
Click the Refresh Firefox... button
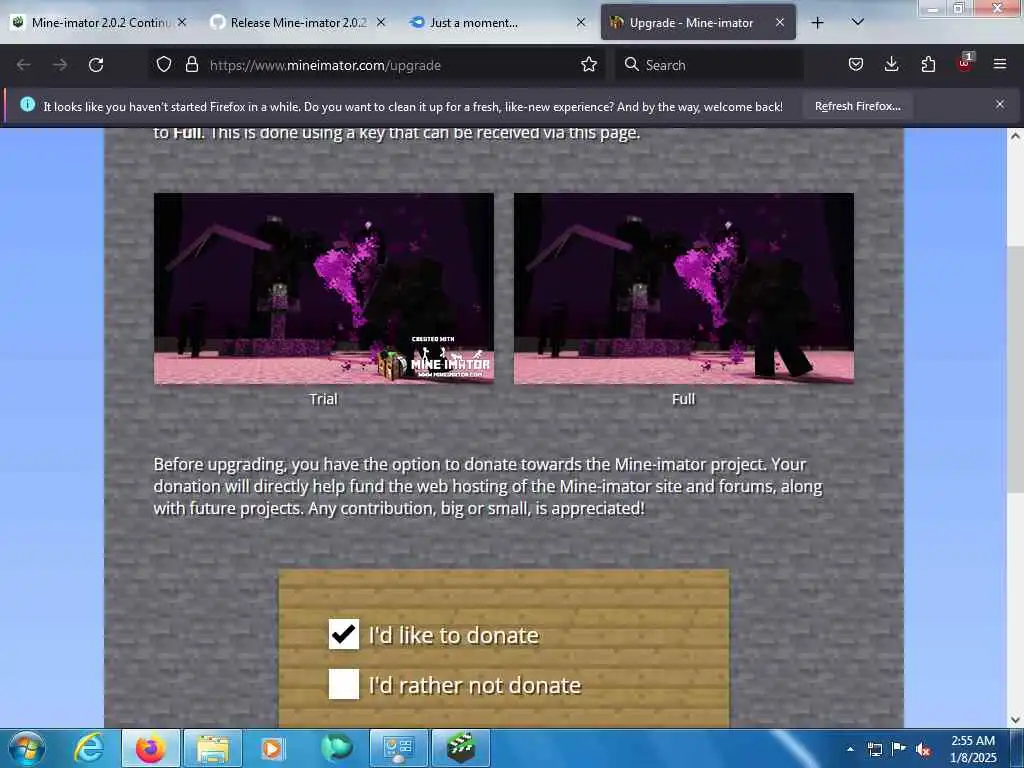(857, 106)
